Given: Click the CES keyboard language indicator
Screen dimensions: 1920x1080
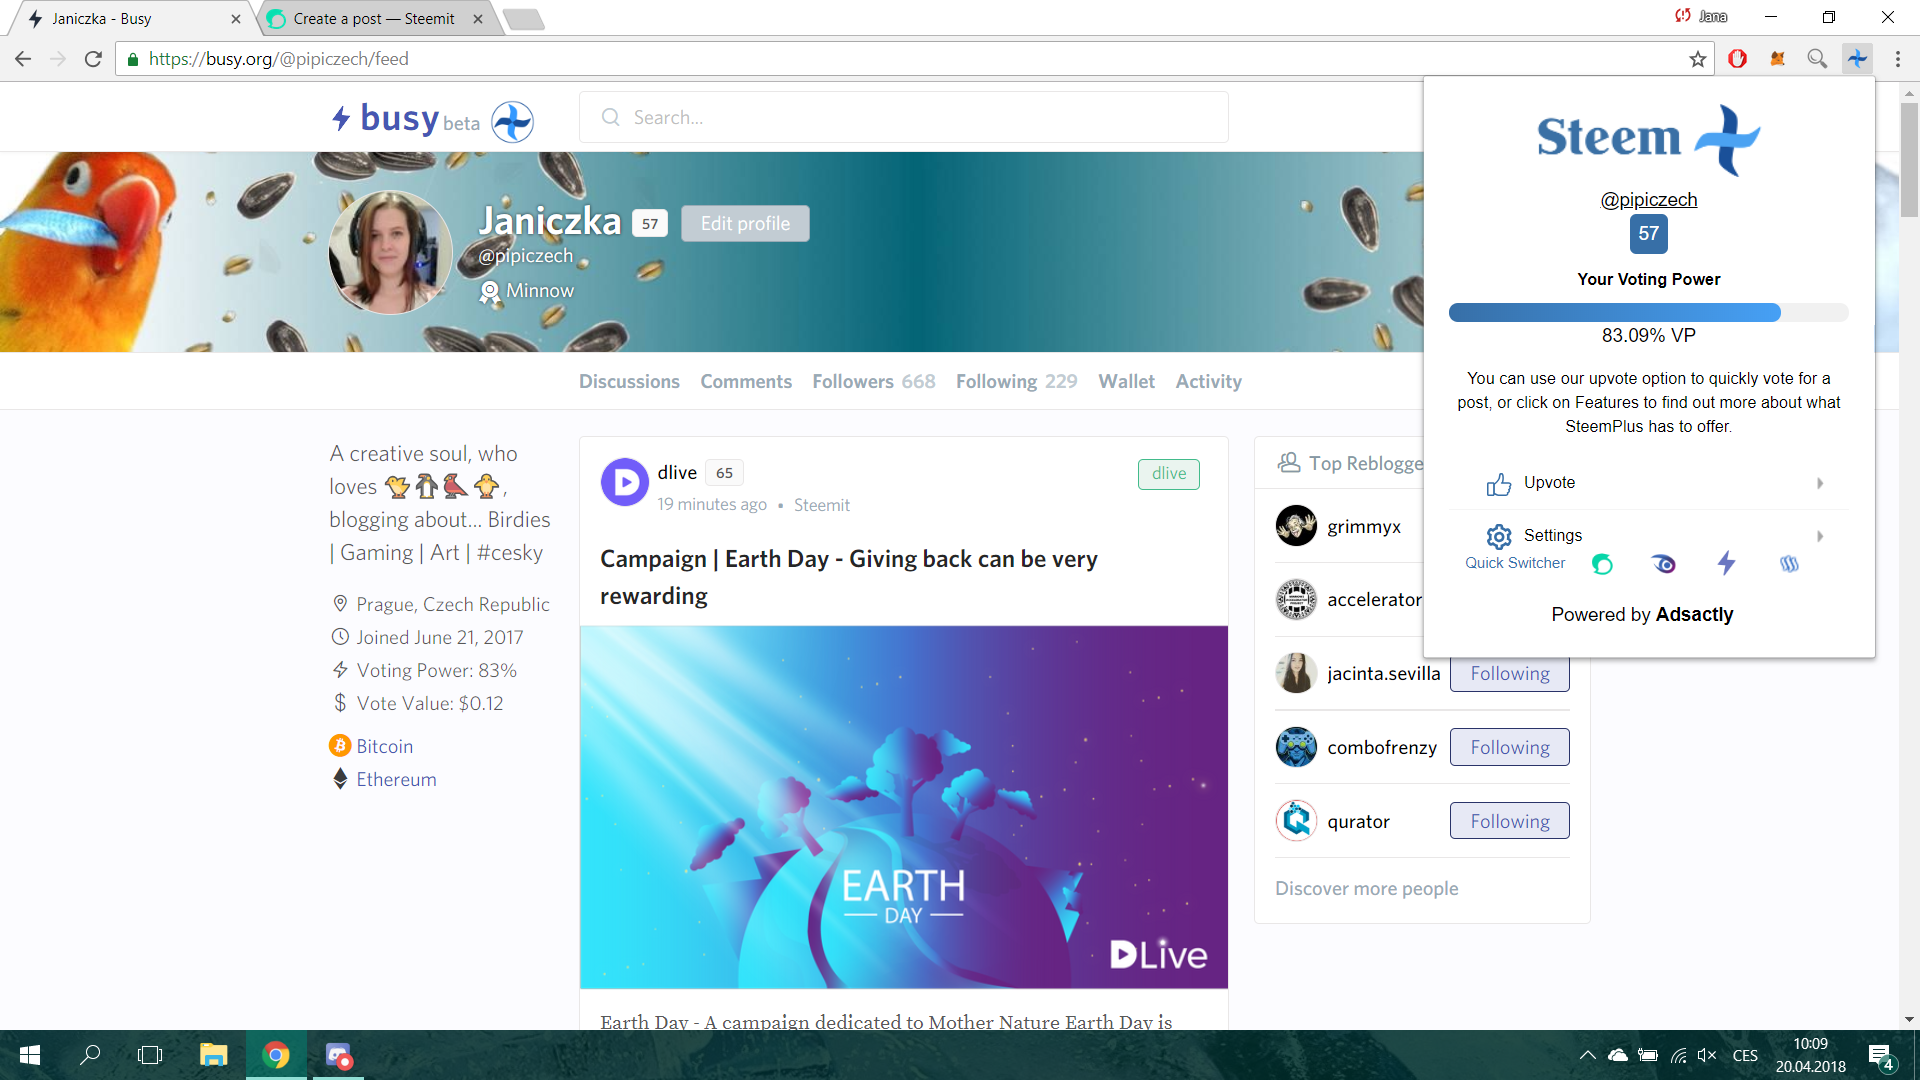Looking at the screenshot, I should click(1745, 1055).
